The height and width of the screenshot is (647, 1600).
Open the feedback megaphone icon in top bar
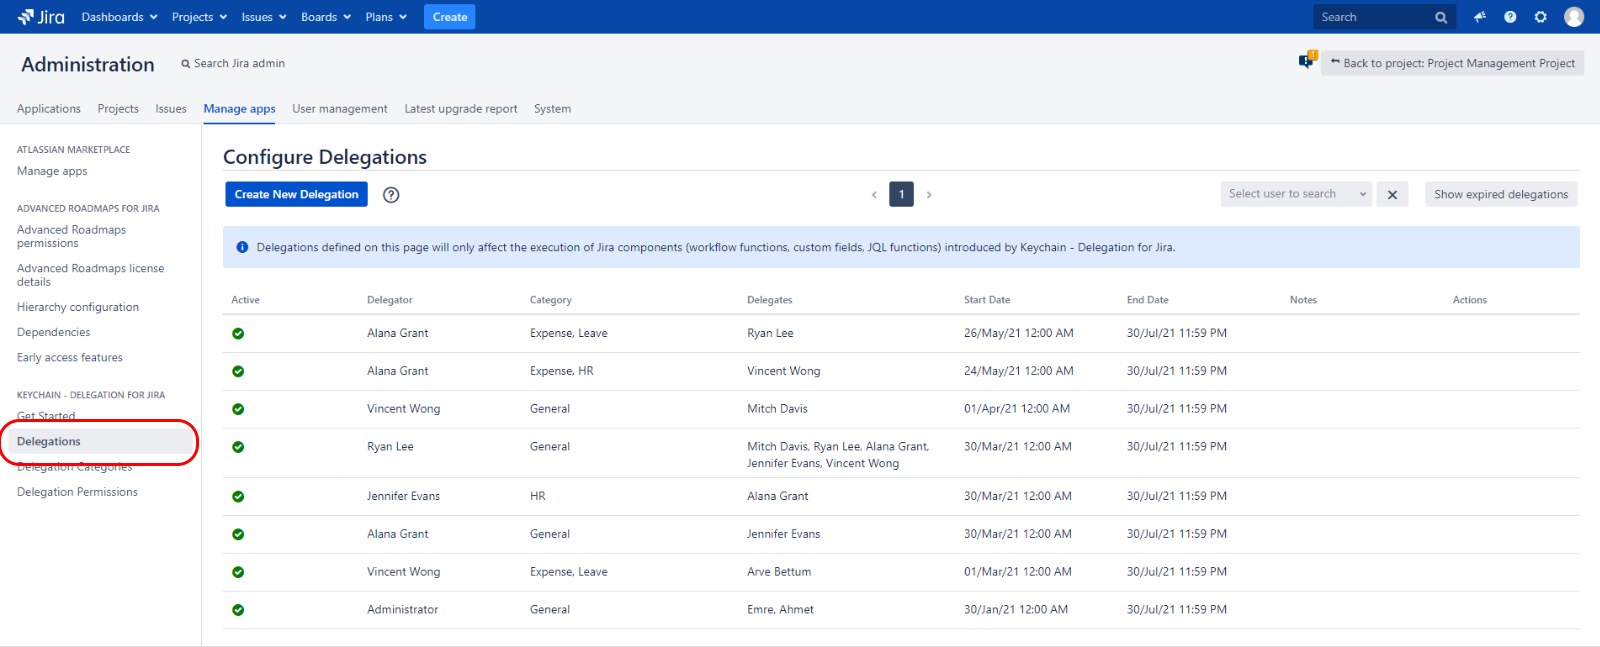1480,17
